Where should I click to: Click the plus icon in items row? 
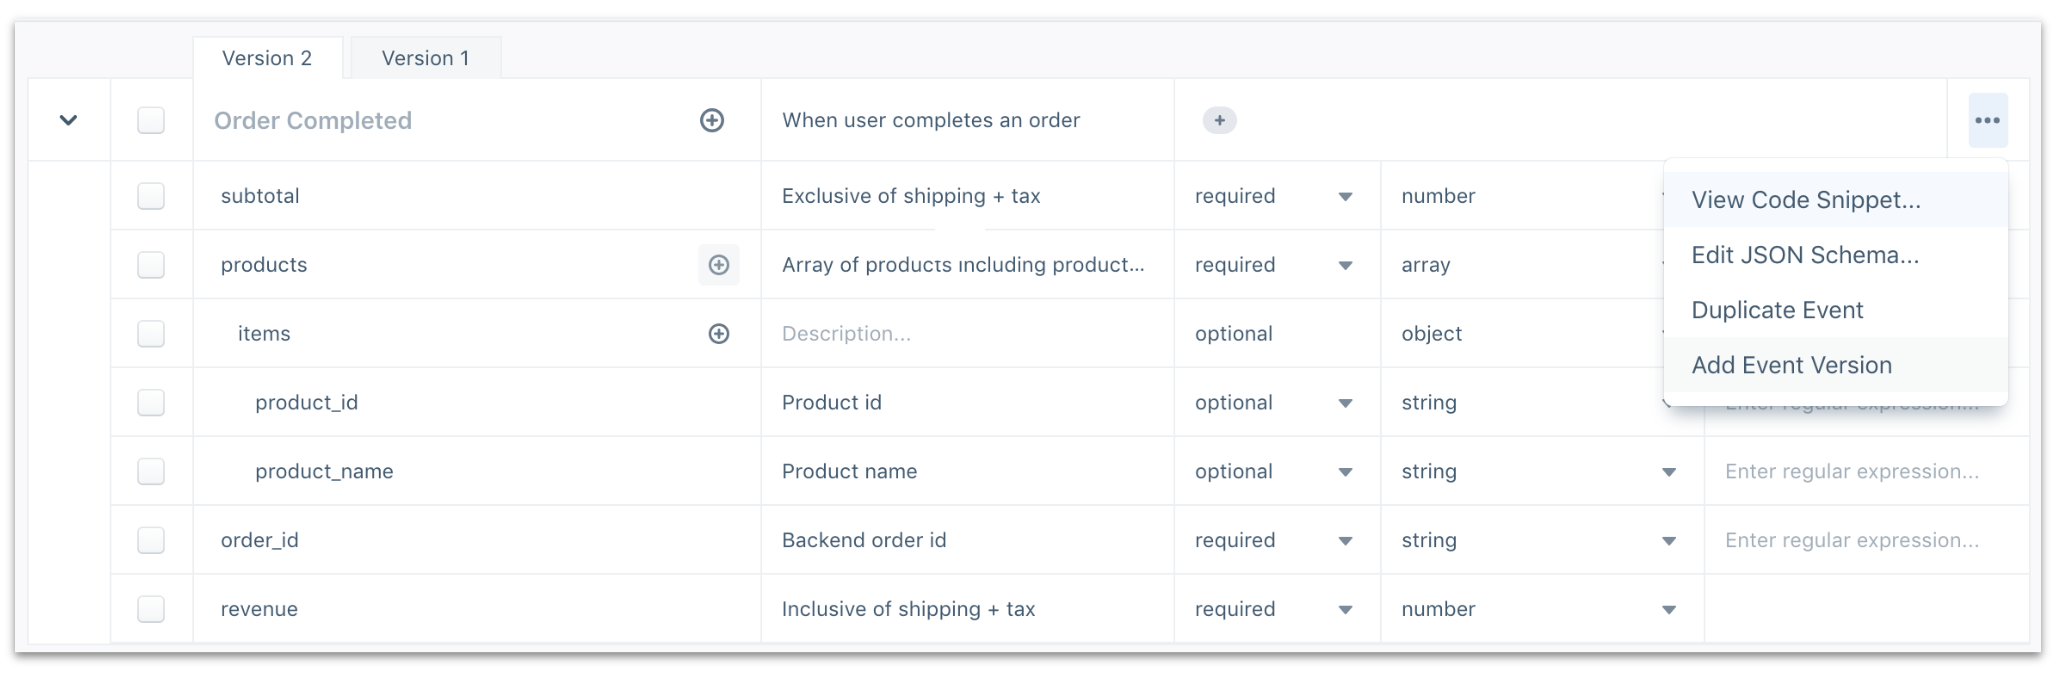pos(718,334)
